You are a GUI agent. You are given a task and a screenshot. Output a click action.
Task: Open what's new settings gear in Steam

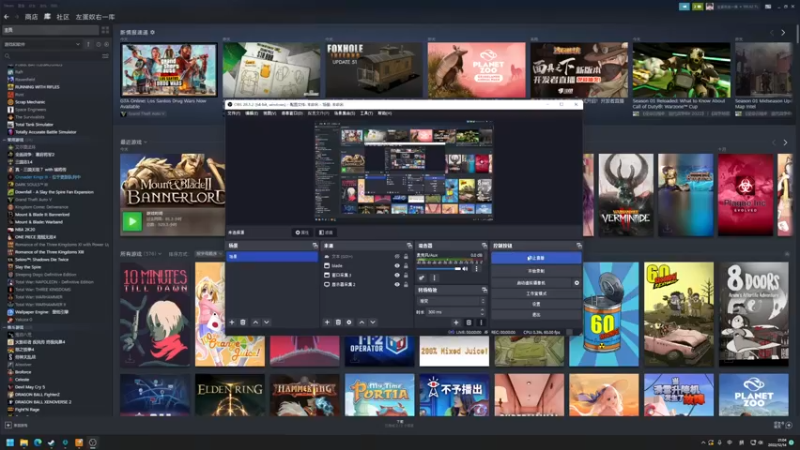point(153,32)
